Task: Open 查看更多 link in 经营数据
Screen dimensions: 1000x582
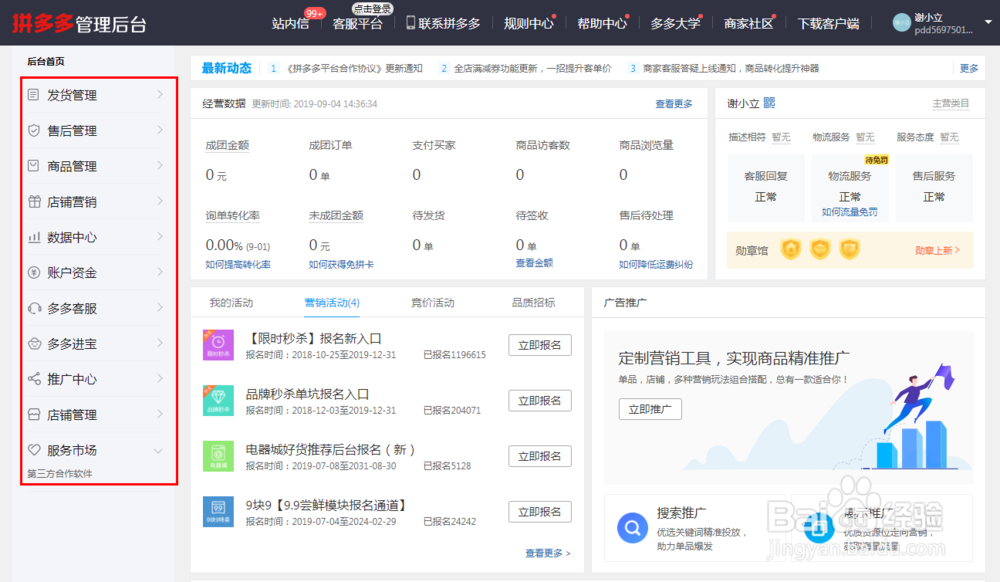Action: pos(673,104)
